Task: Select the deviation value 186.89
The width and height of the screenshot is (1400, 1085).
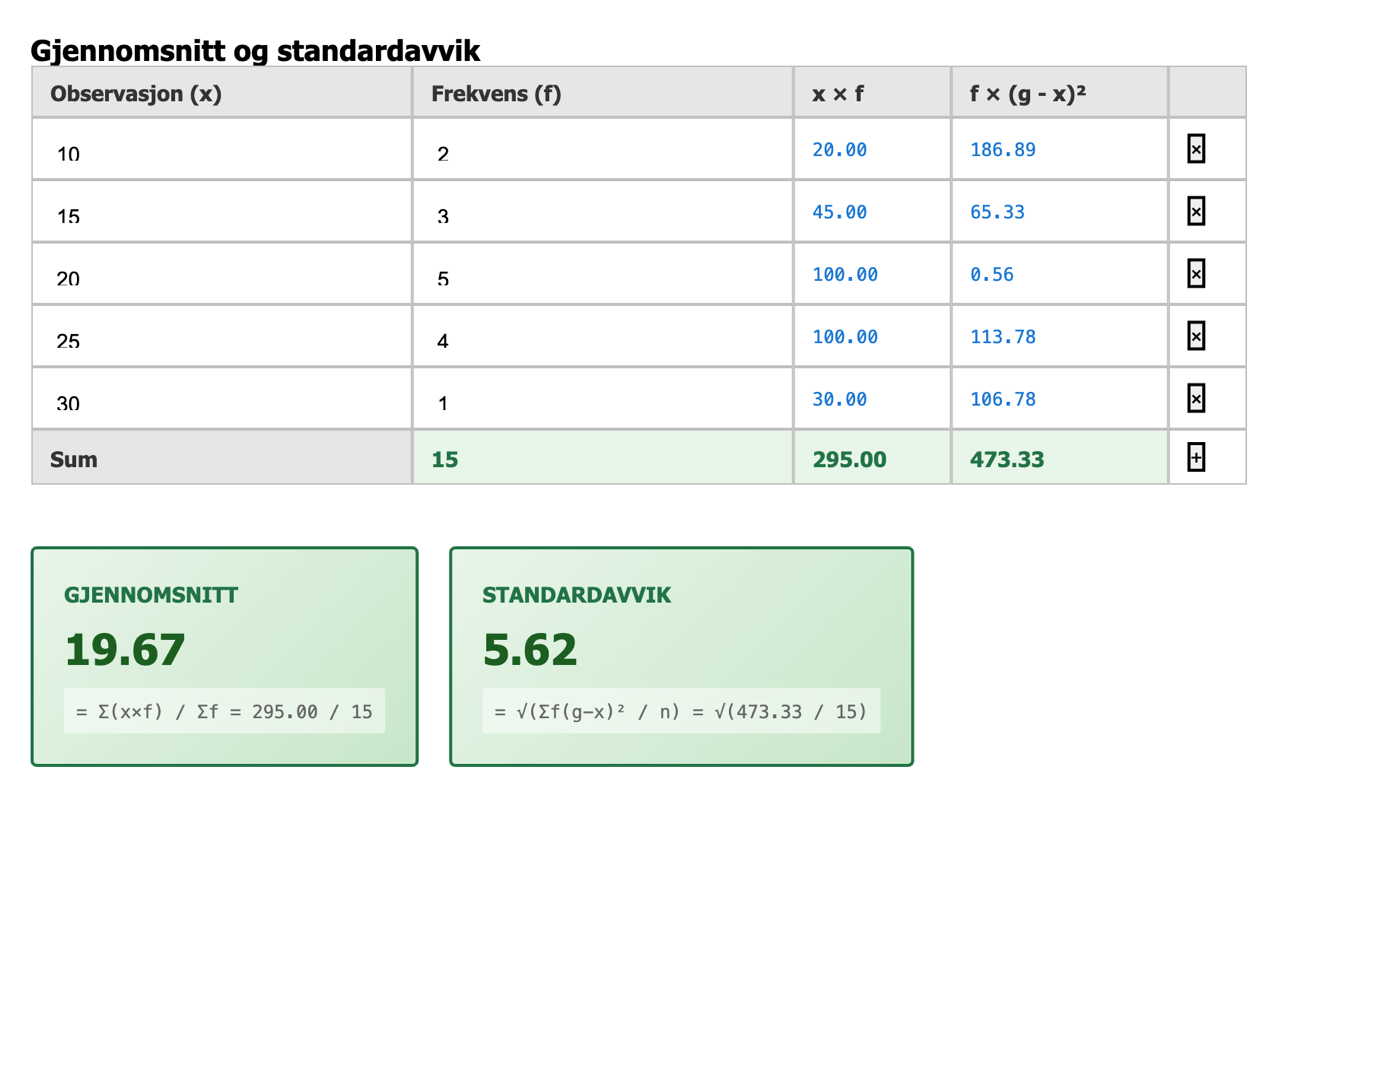Action: point(1003,149)
